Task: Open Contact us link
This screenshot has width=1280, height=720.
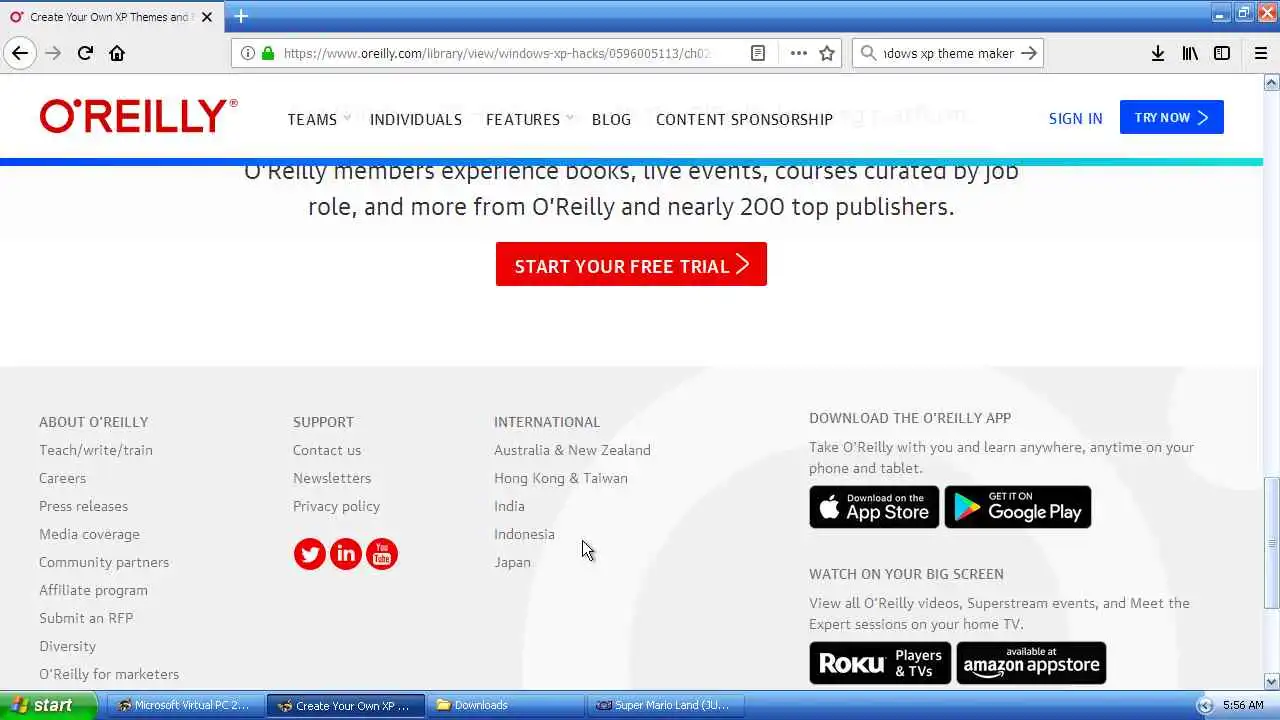Action: tap(327, 450)
